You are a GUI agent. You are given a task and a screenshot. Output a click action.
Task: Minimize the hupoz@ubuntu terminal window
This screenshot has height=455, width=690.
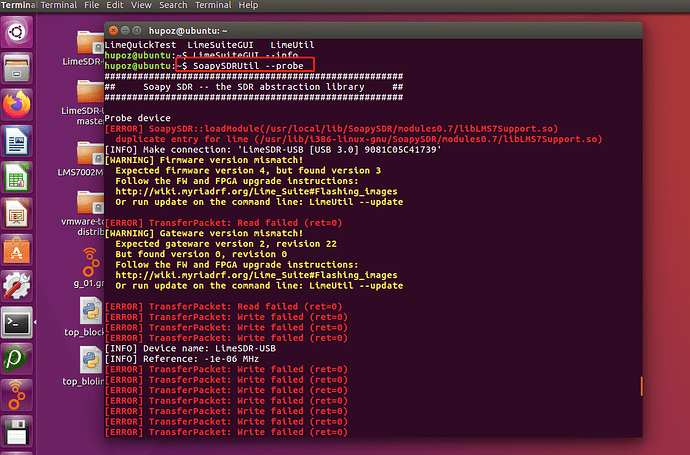tap(125, 30)
